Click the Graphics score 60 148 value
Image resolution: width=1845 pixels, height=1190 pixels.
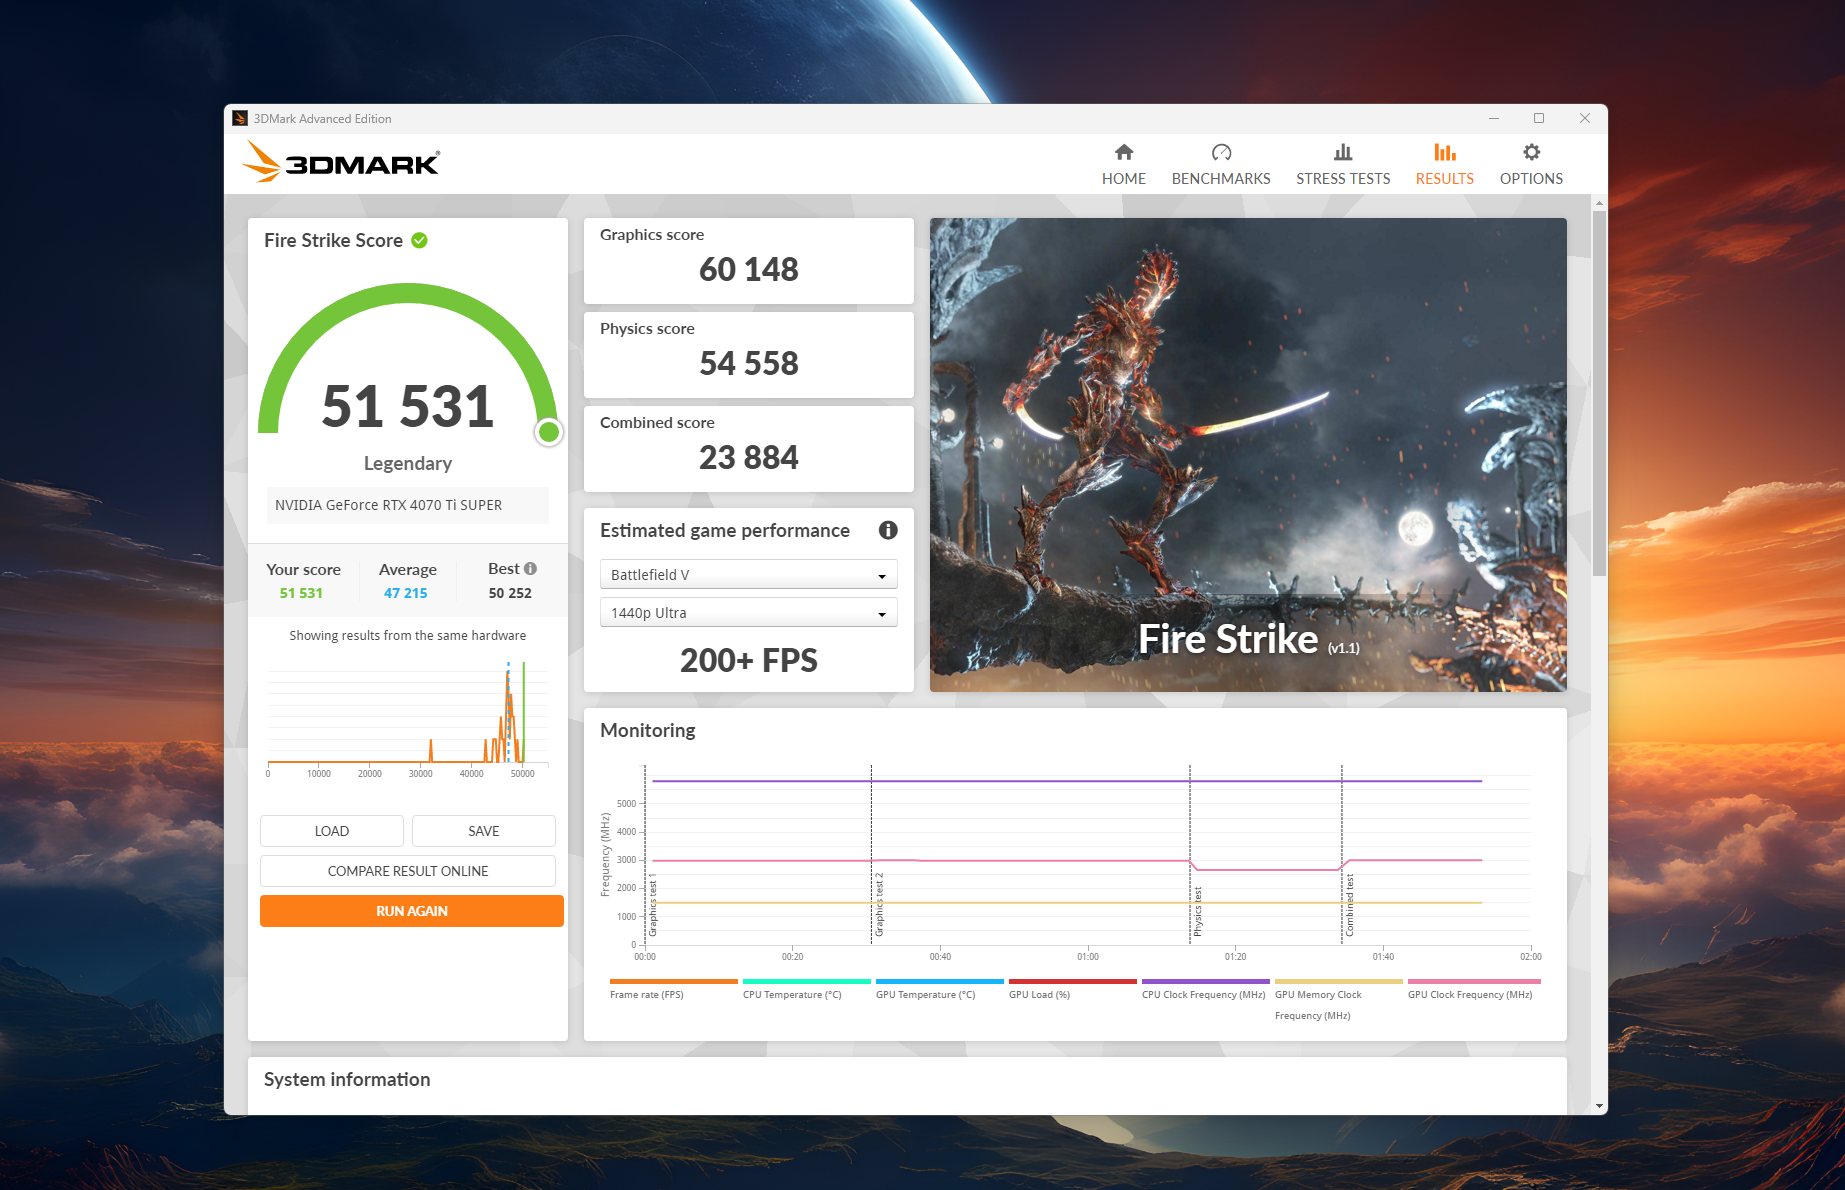(x=748, y=269)
